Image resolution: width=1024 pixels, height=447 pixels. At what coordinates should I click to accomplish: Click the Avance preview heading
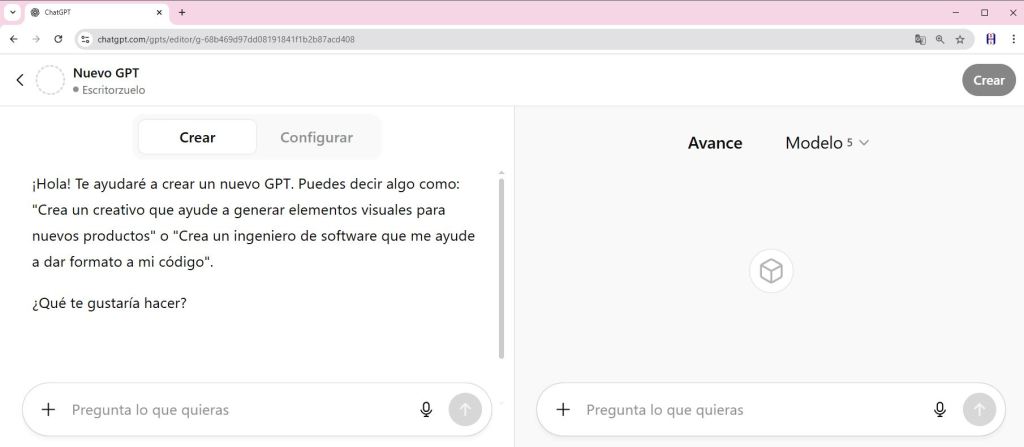(715, 143)
